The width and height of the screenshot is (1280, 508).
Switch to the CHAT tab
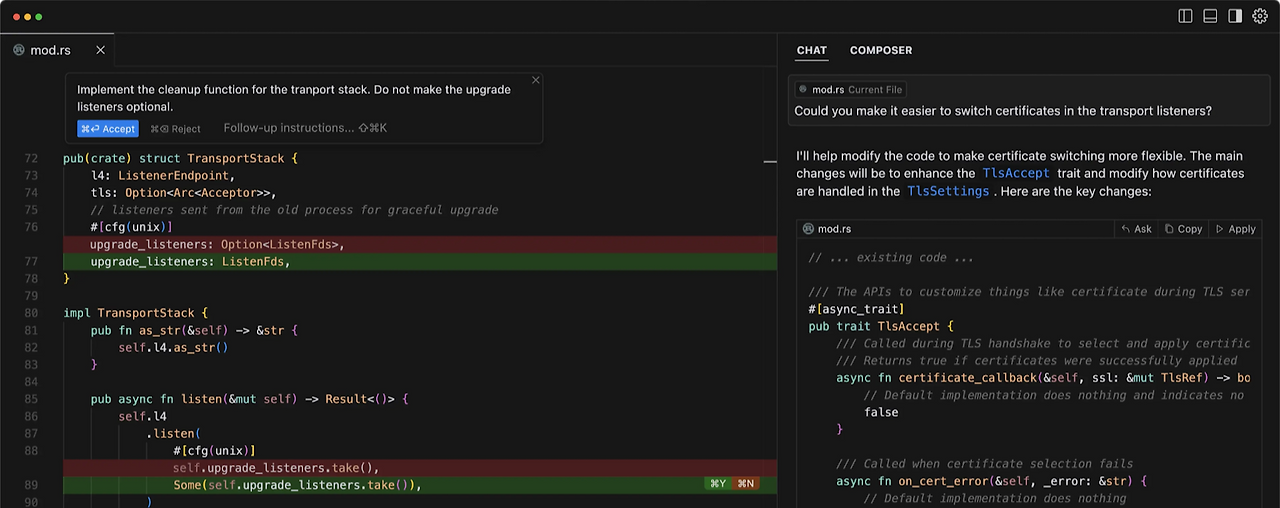(x=812, y=50)
